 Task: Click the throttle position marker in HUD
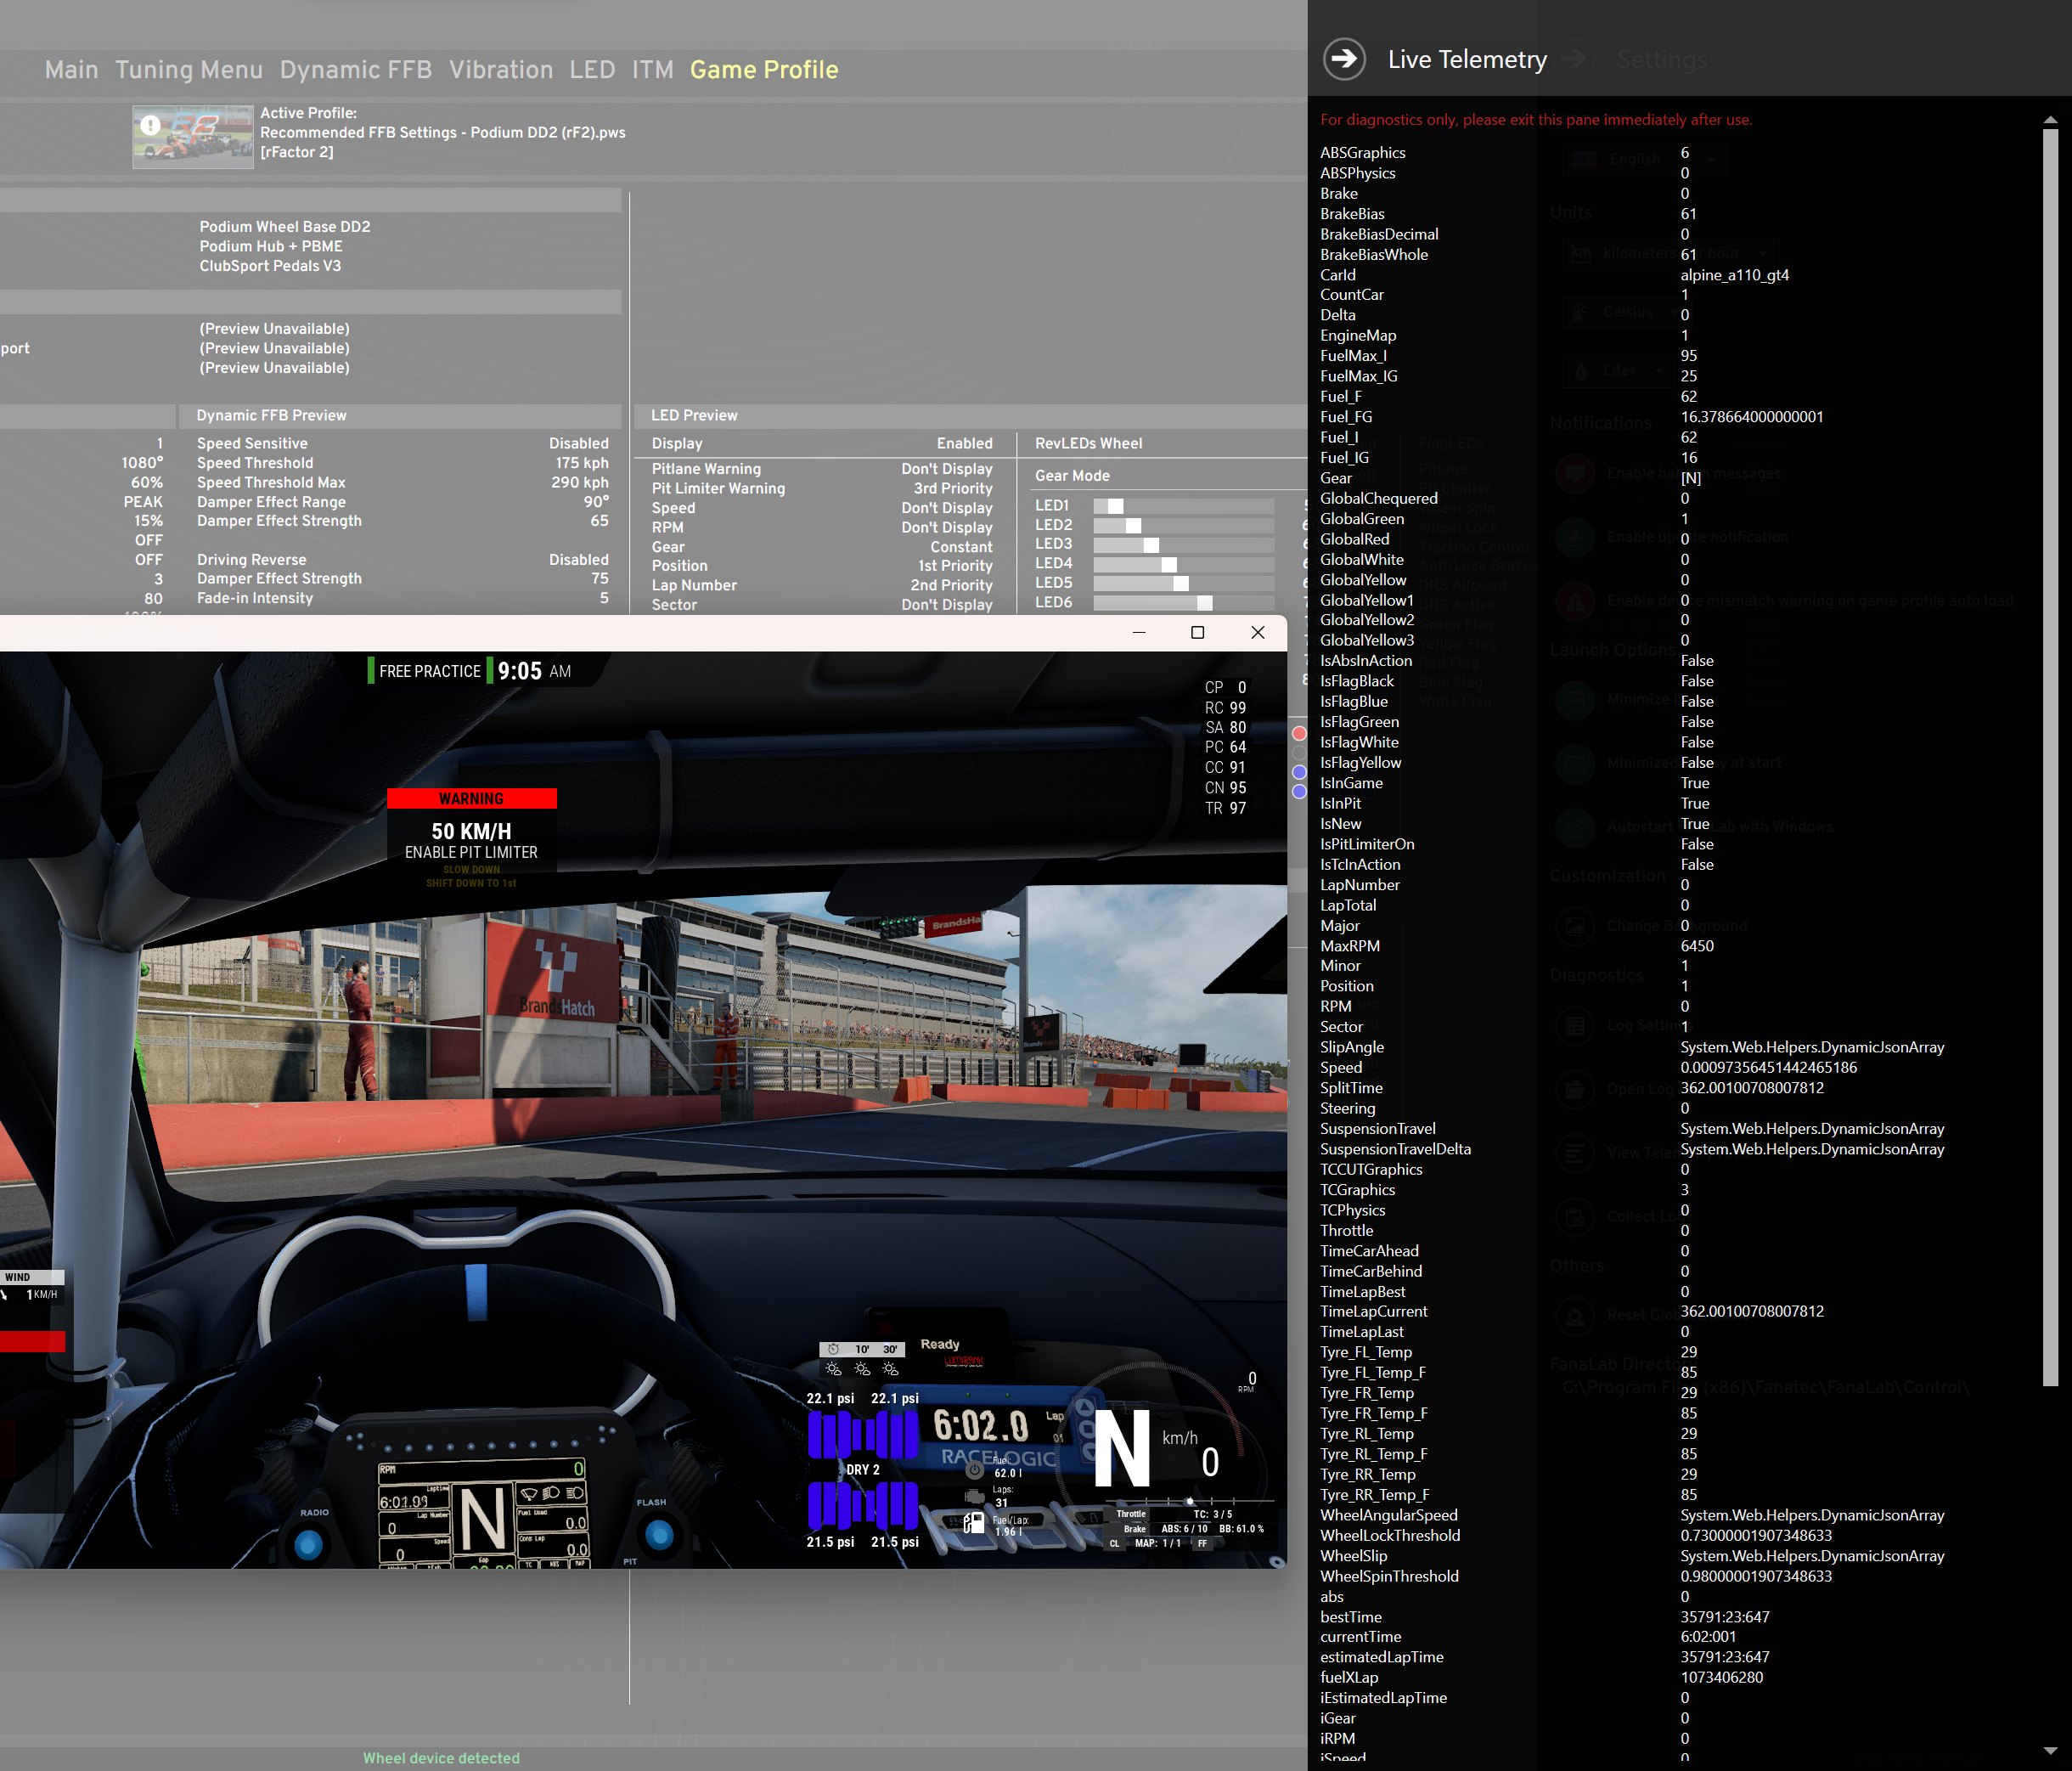click(1189, 1501)
